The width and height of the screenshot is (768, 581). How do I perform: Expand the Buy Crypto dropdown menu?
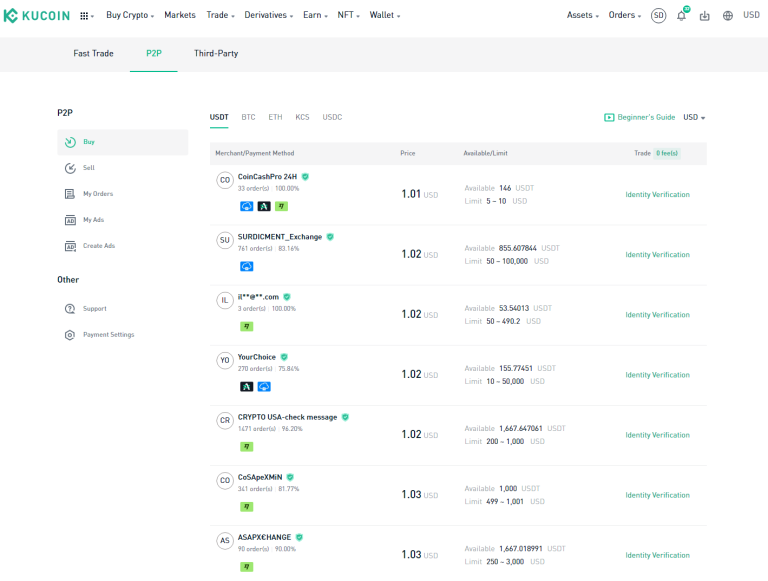(x=130, y=16)
